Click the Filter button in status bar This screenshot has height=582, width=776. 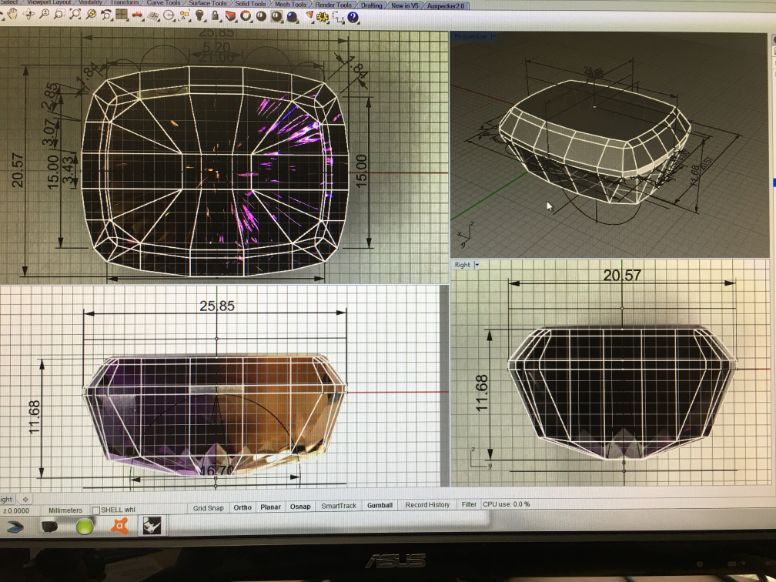pos(469,506)
